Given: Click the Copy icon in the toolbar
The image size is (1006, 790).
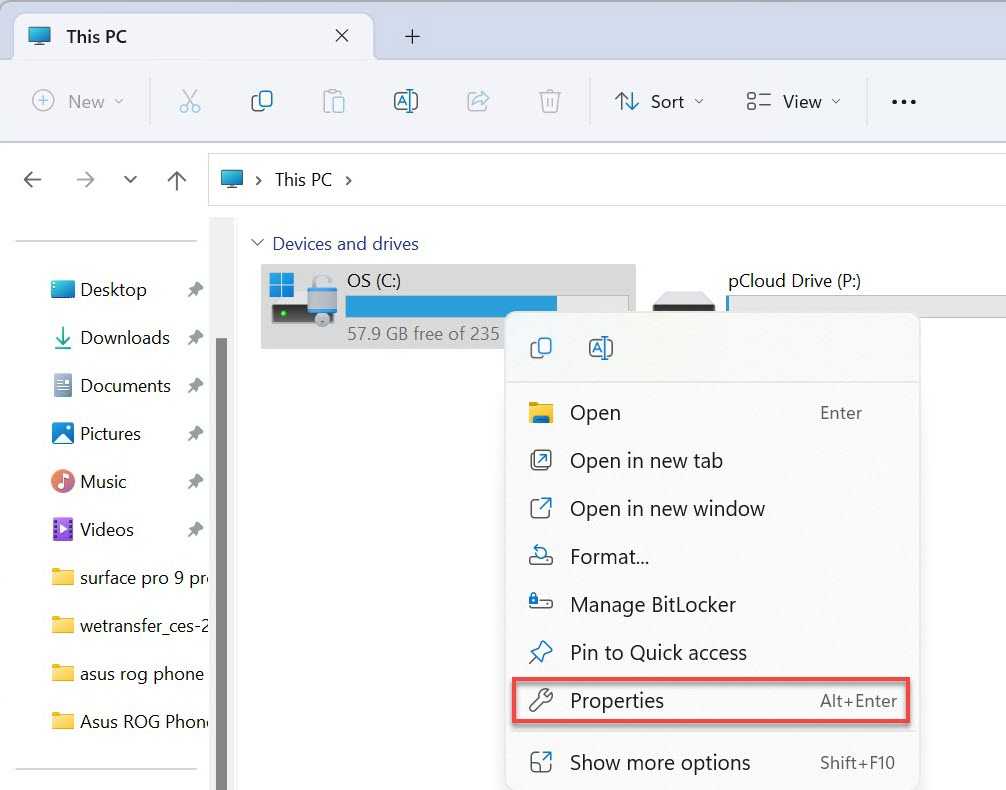Looking at the screenshot, I should coord(262,101).
